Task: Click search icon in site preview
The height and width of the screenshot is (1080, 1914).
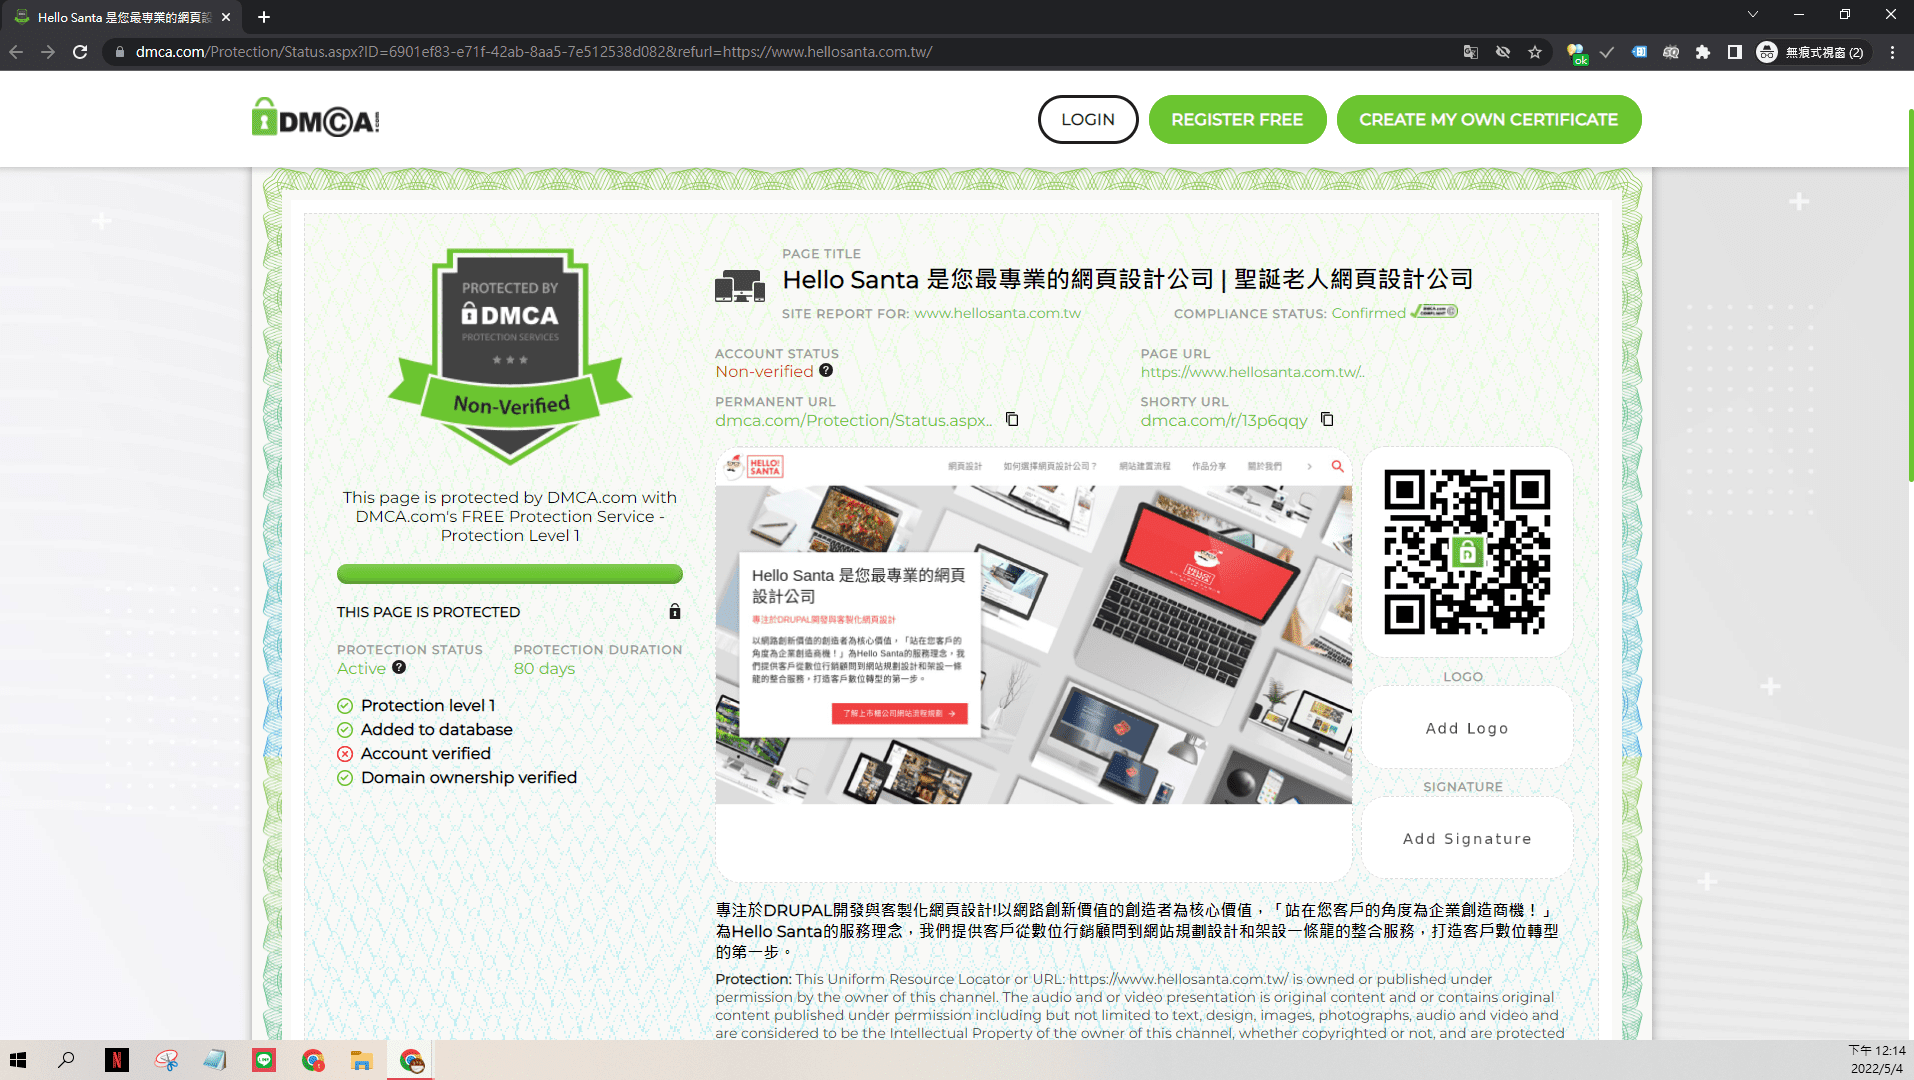Action: tap(1337, 466)
